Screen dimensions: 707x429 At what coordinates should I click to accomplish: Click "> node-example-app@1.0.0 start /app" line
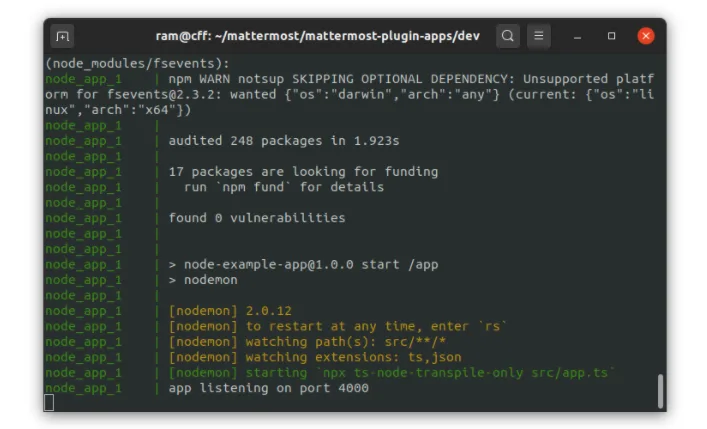coord(303,264)
